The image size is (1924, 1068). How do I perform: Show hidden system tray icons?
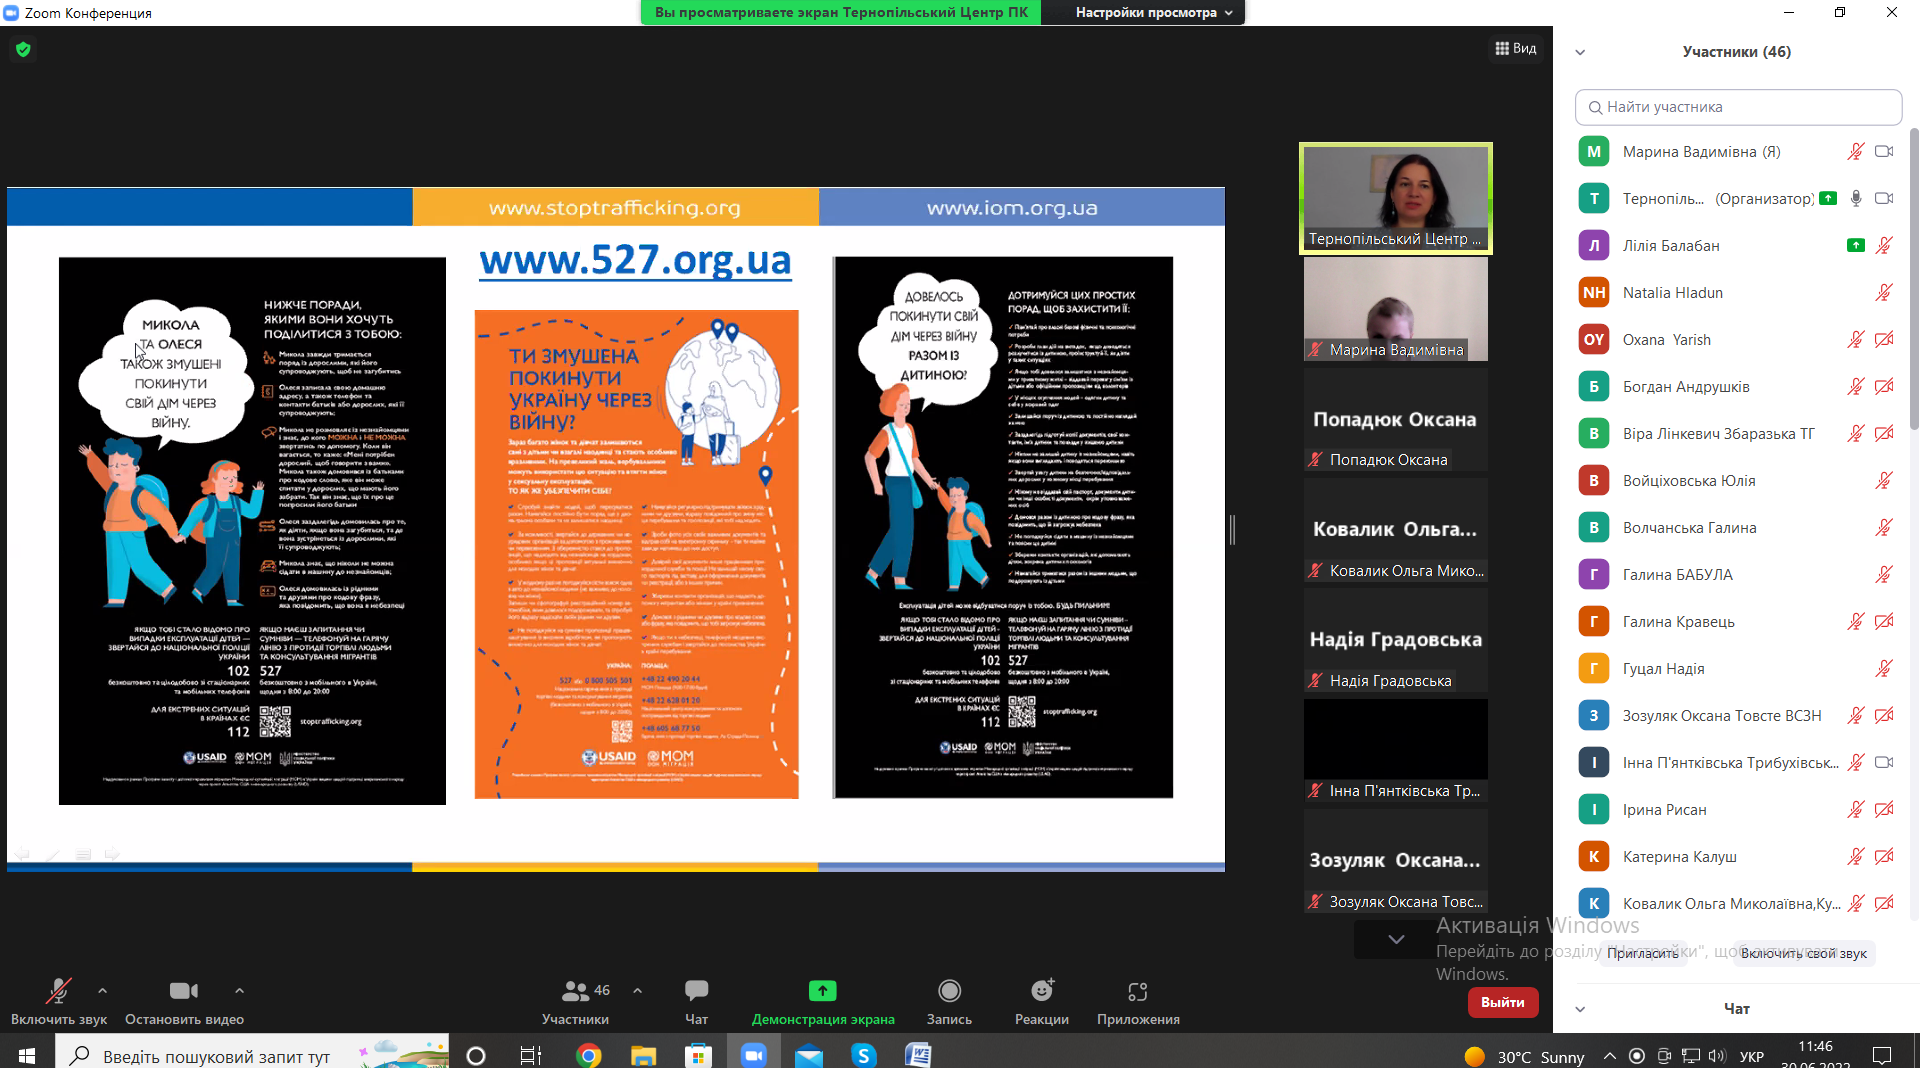[x=1609, y=1056]
